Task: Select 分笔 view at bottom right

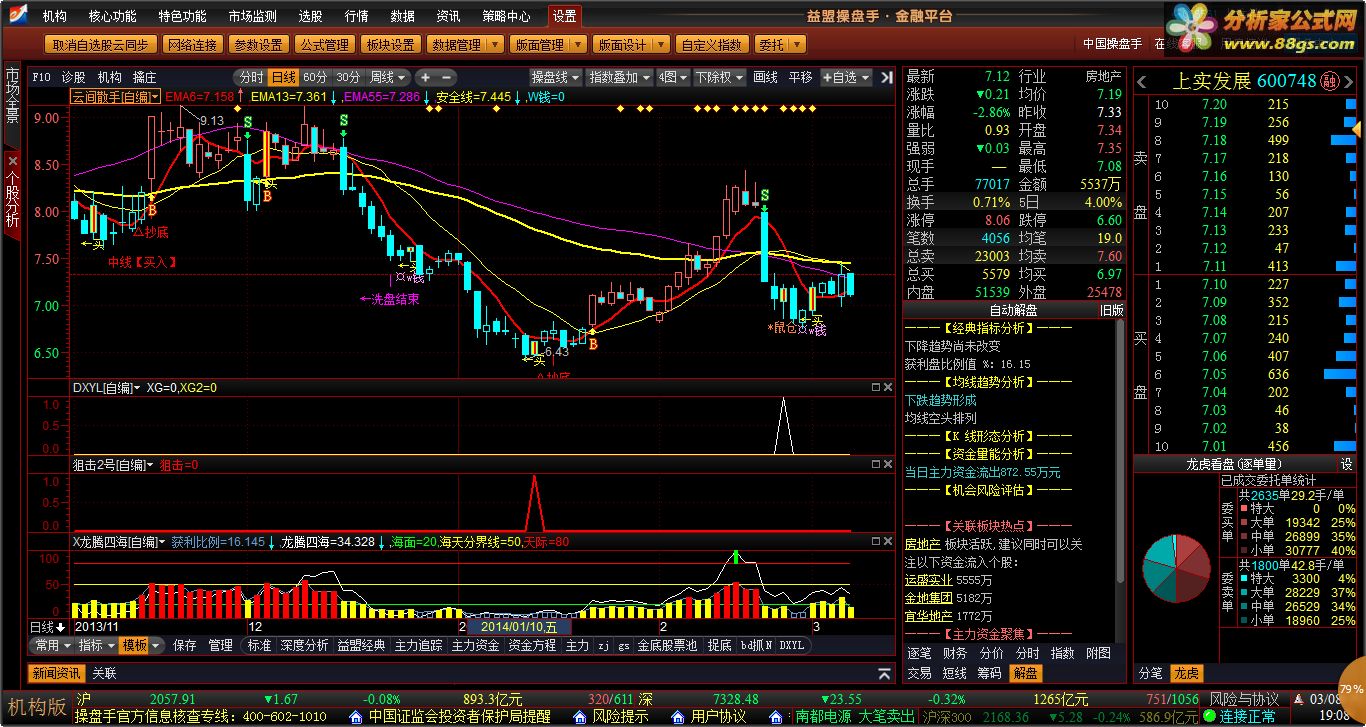Action: click(x=1151, y=673)
